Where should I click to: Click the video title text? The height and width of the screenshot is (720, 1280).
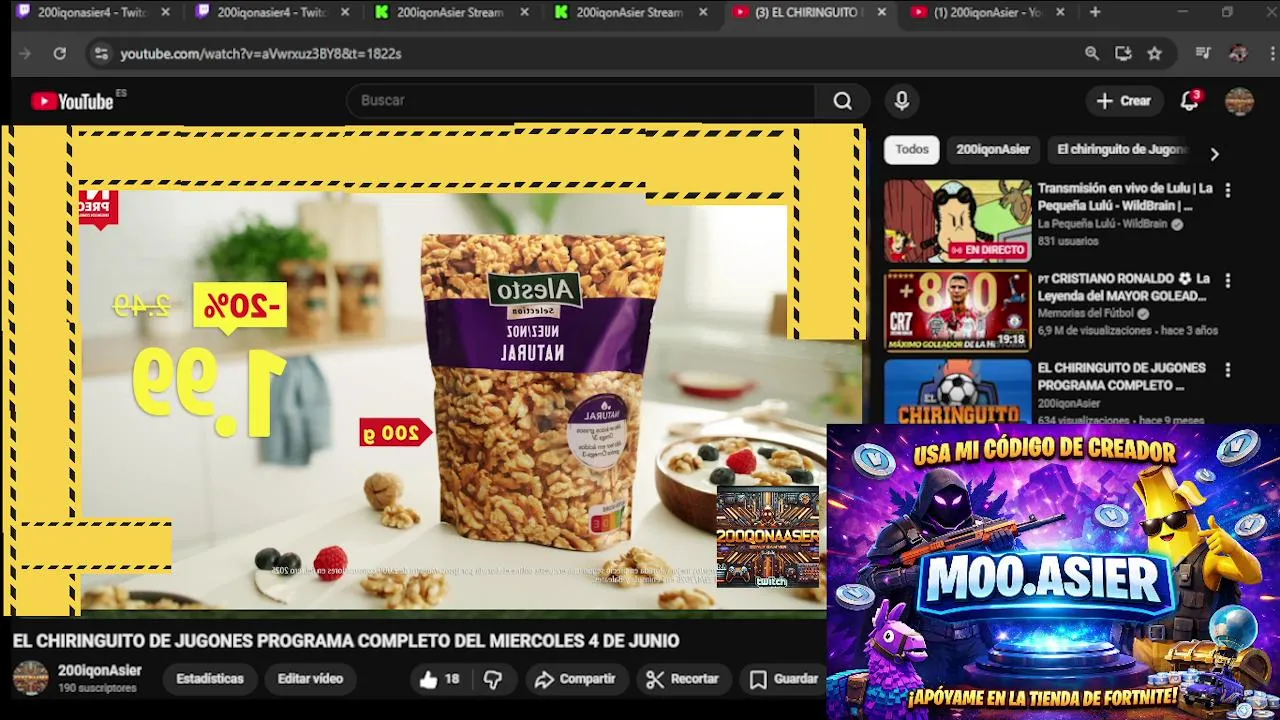346,641
